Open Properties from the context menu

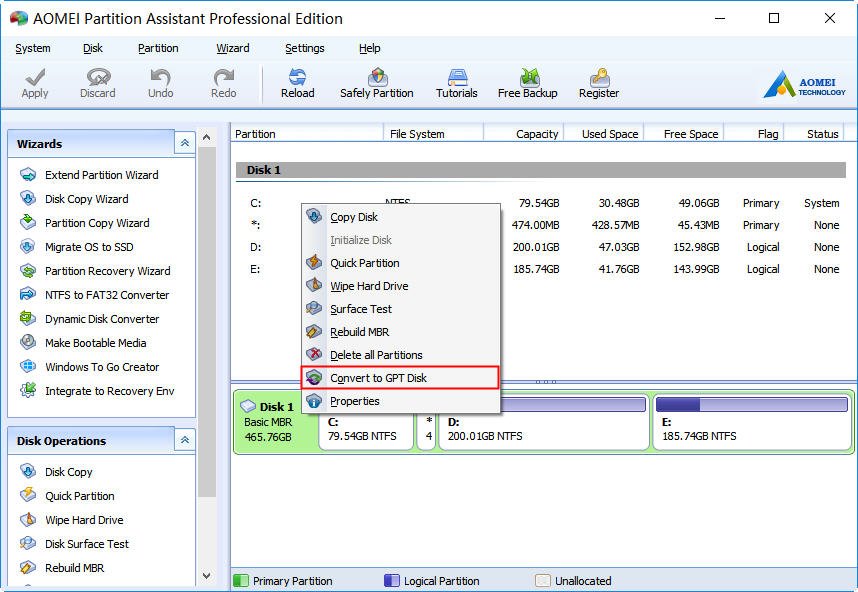click(x=401, y=401)
